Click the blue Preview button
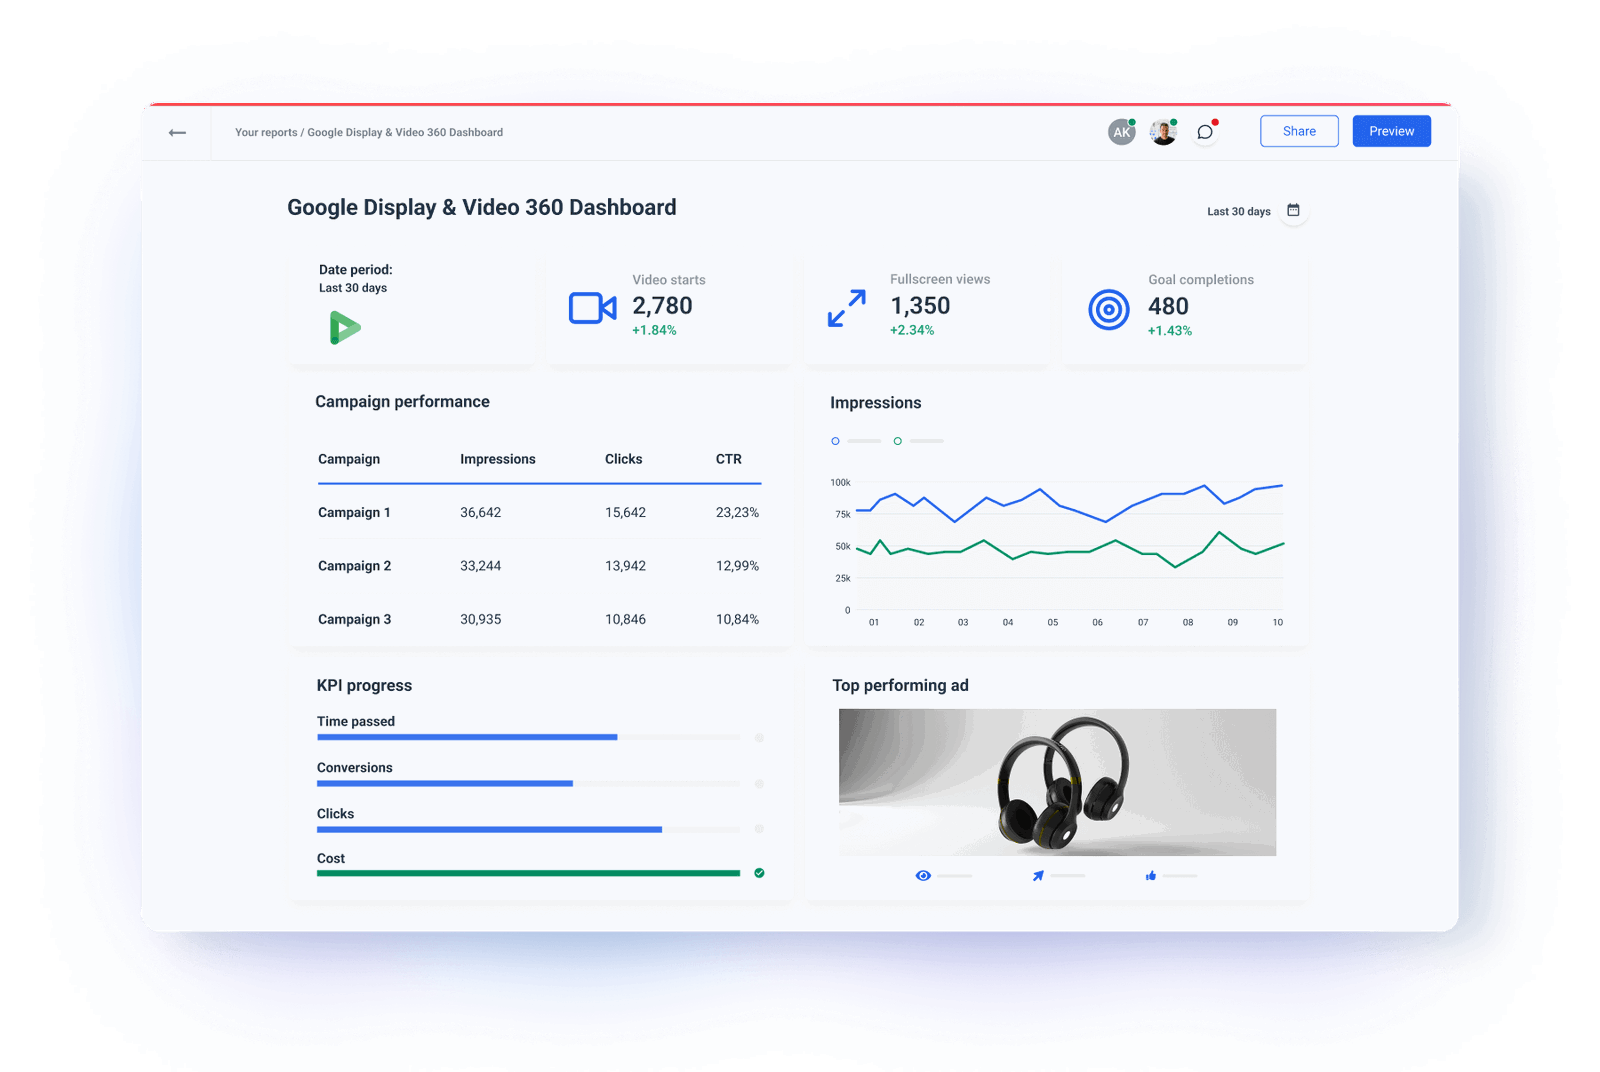The height and width of the screenshot is (1072, 1600). [1391, 131]
